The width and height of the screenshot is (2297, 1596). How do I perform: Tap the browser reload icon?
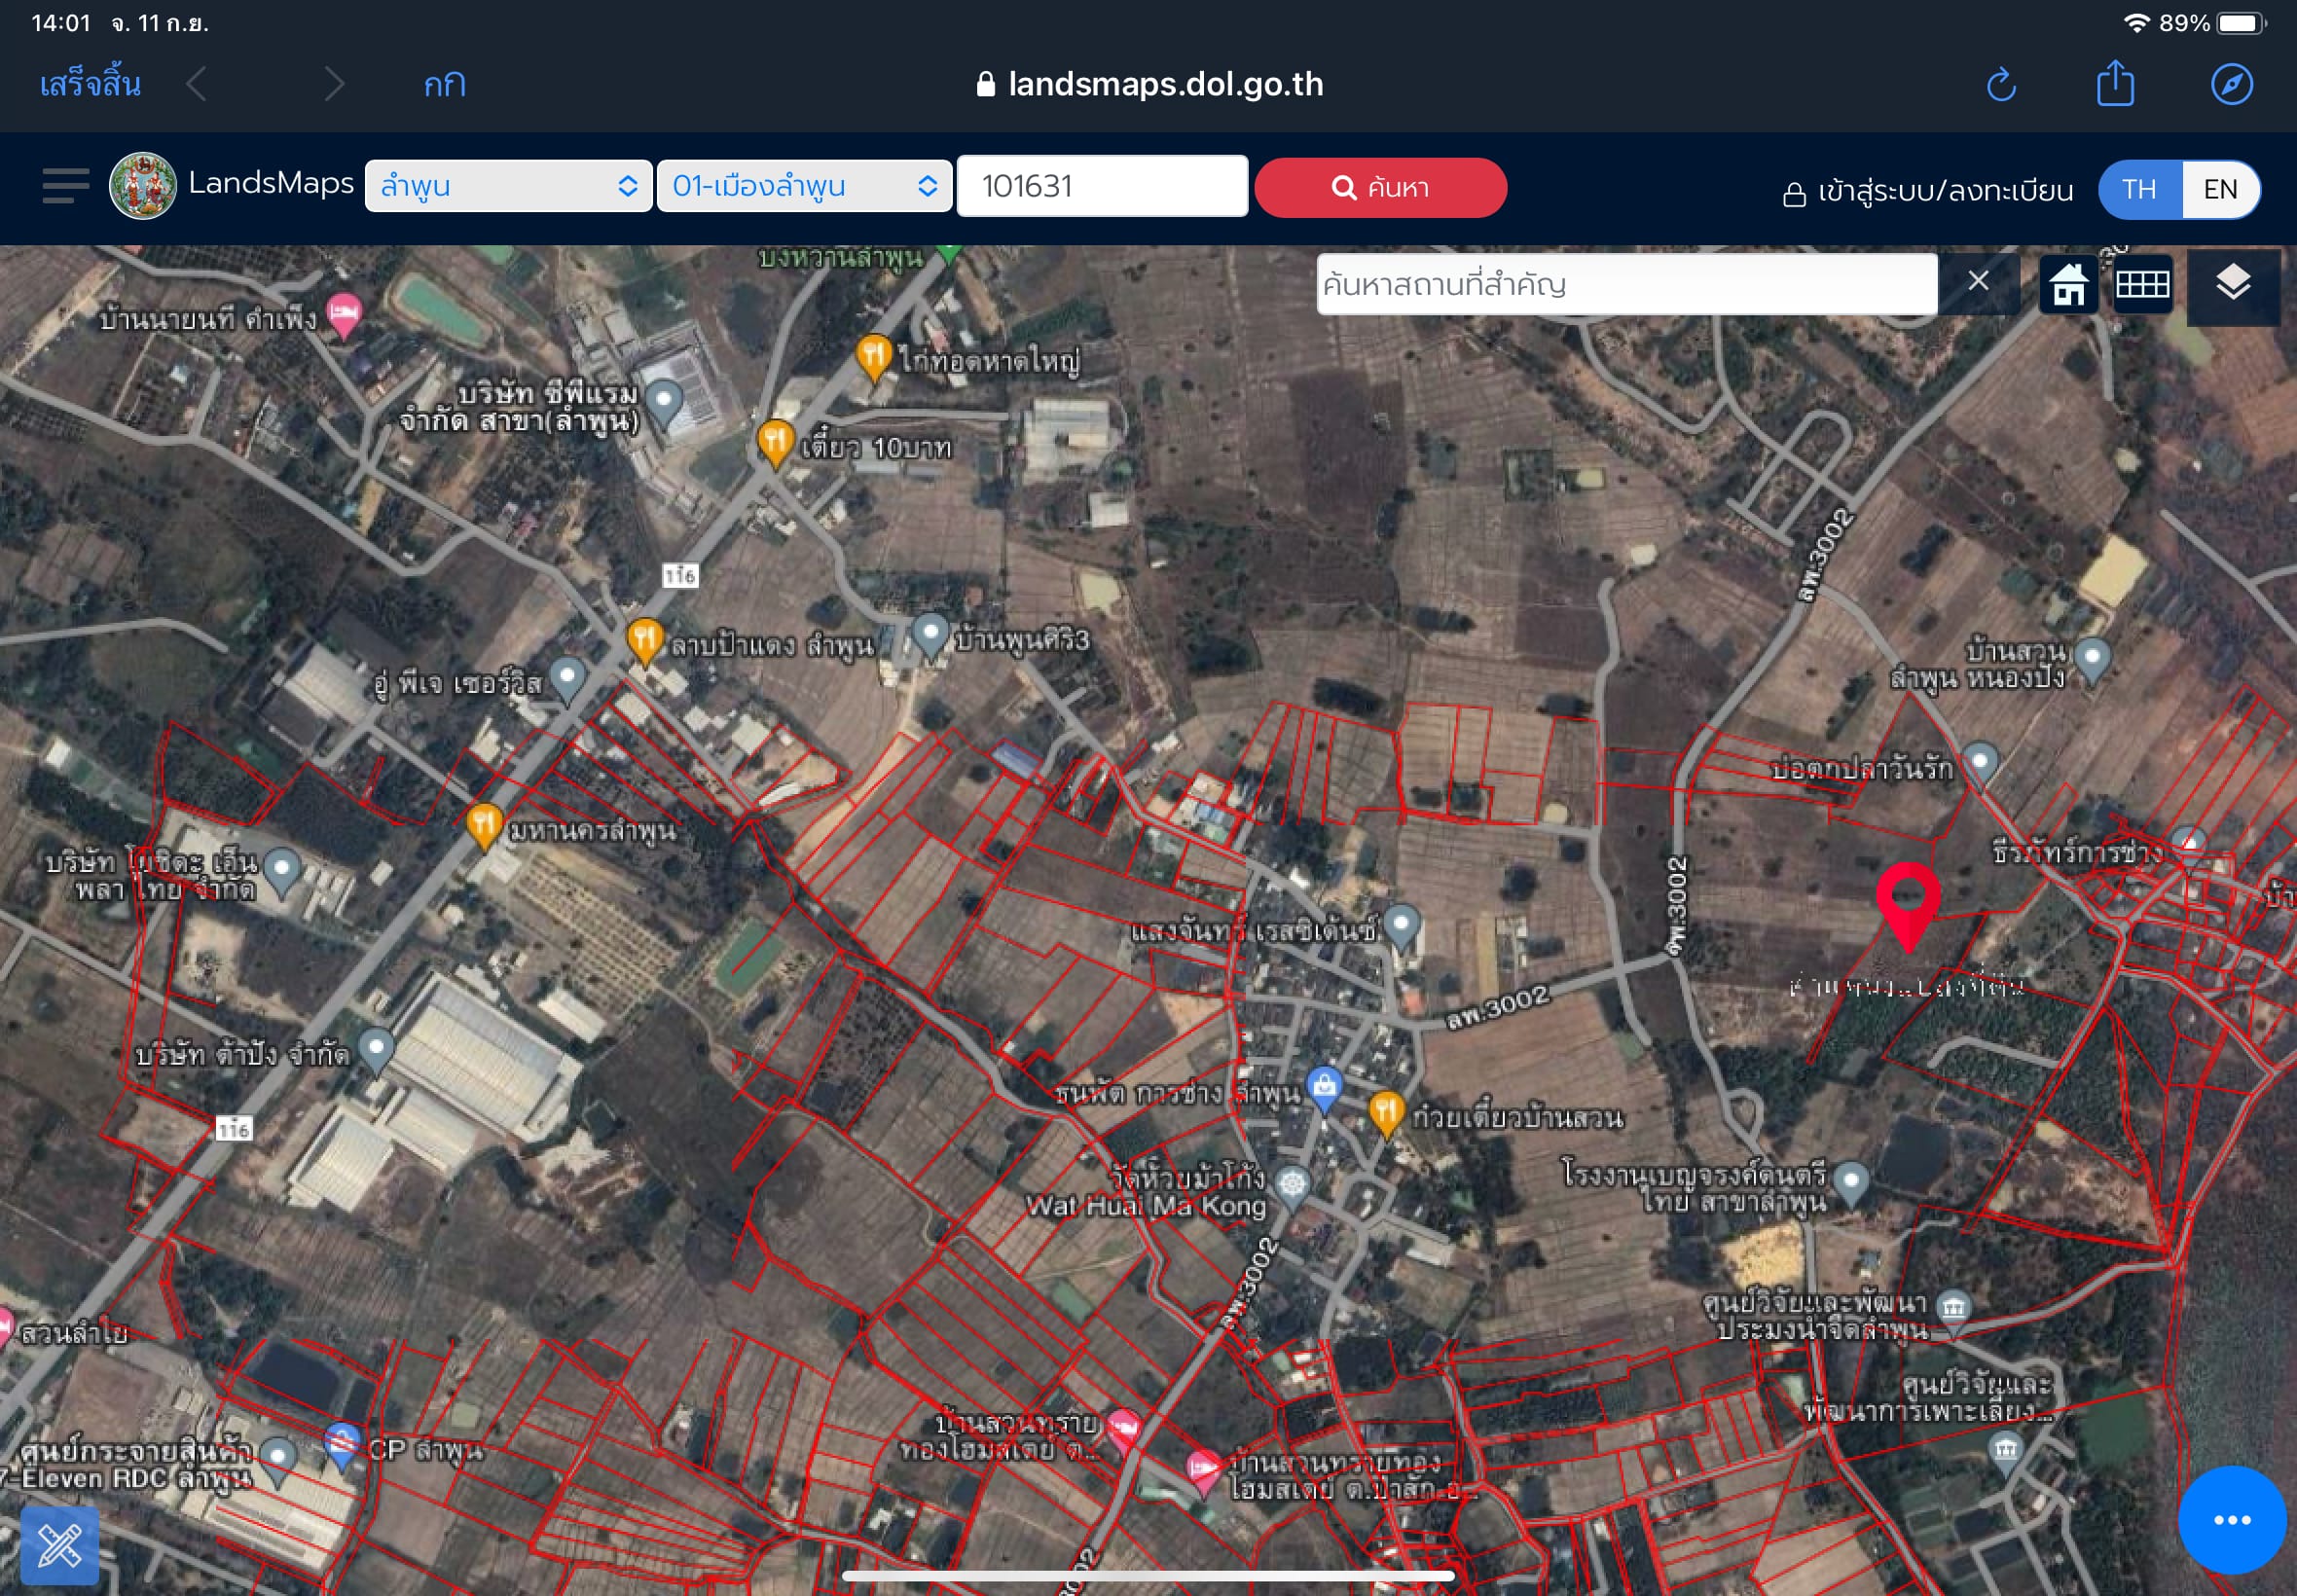click(2001, 84)
